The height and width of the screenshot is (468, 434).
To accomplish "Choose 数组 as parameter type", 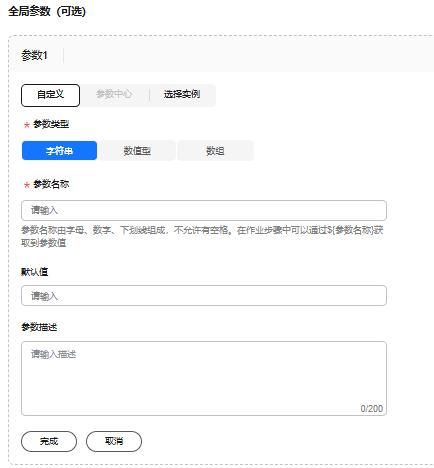I will point(215,151).
